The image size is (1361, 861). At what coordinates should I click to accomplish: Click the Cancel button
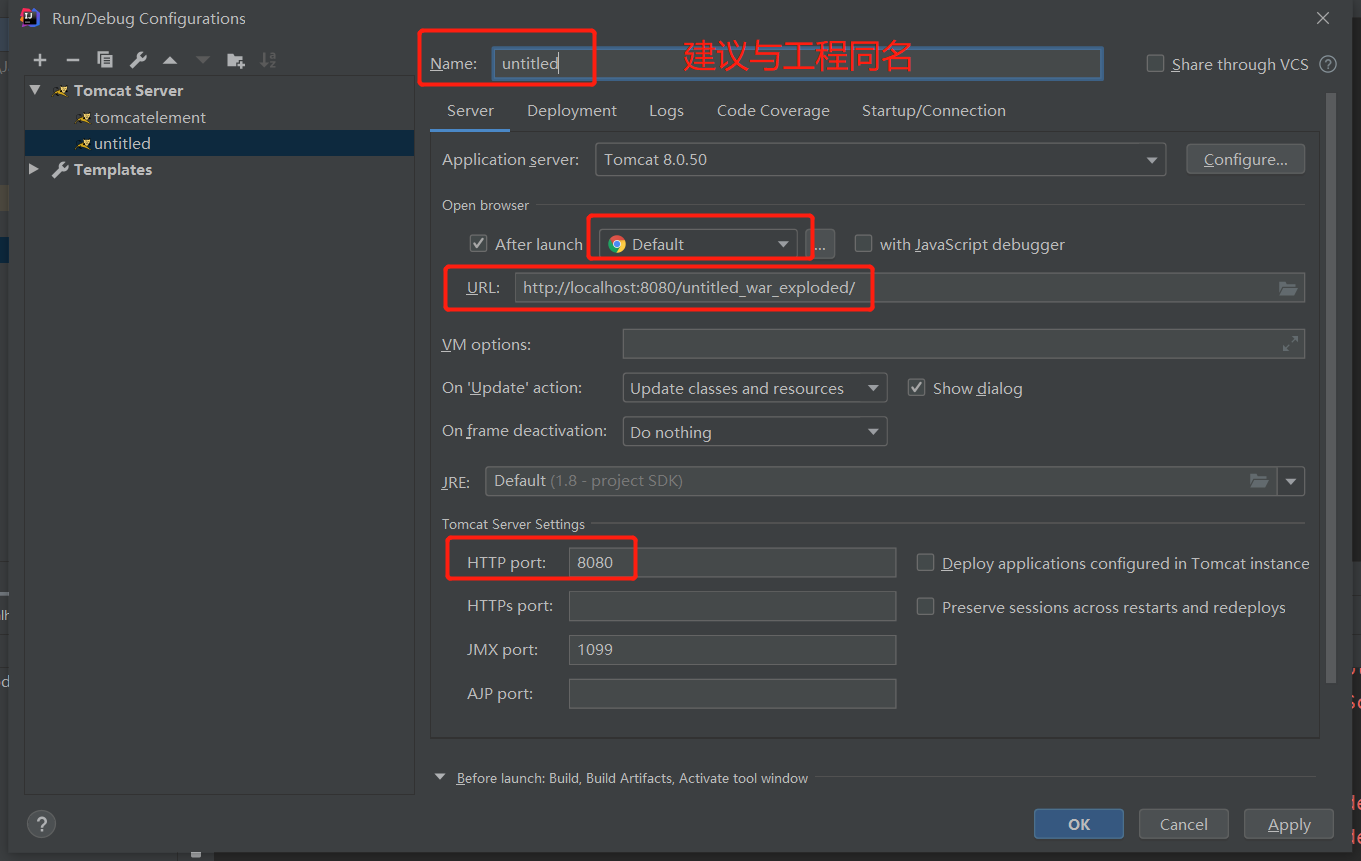coord(1184,825)
